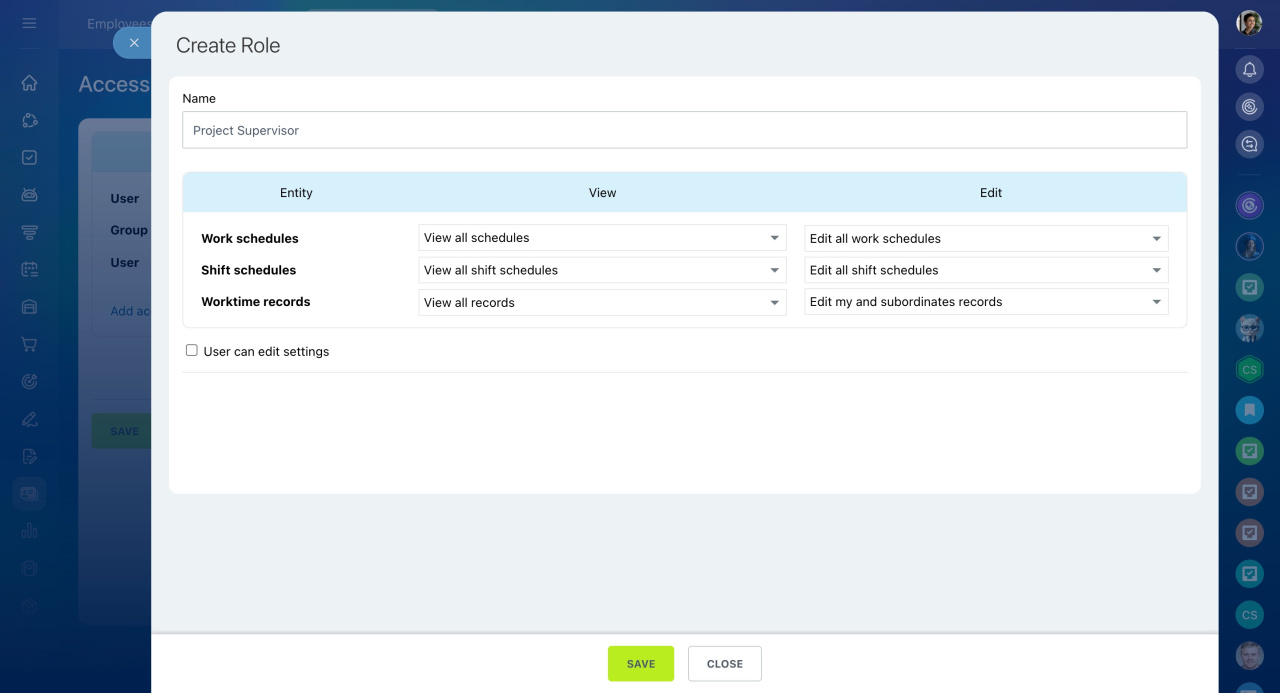Expand Work schedules View dropdown
This screenshot has width=1280, height=693.
[602, 238]
